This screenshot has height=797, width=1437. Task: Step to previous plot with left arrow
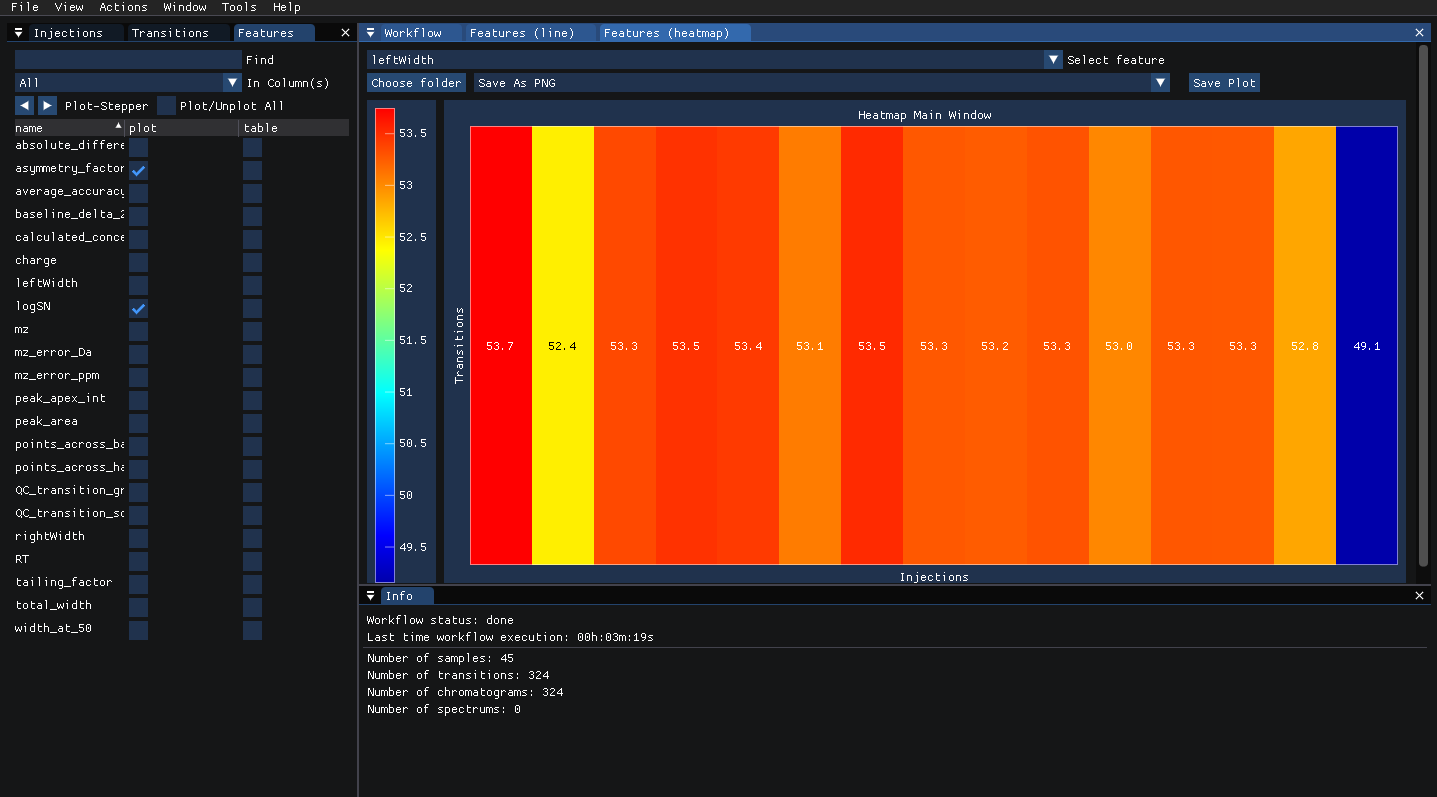tap(24, 105)
